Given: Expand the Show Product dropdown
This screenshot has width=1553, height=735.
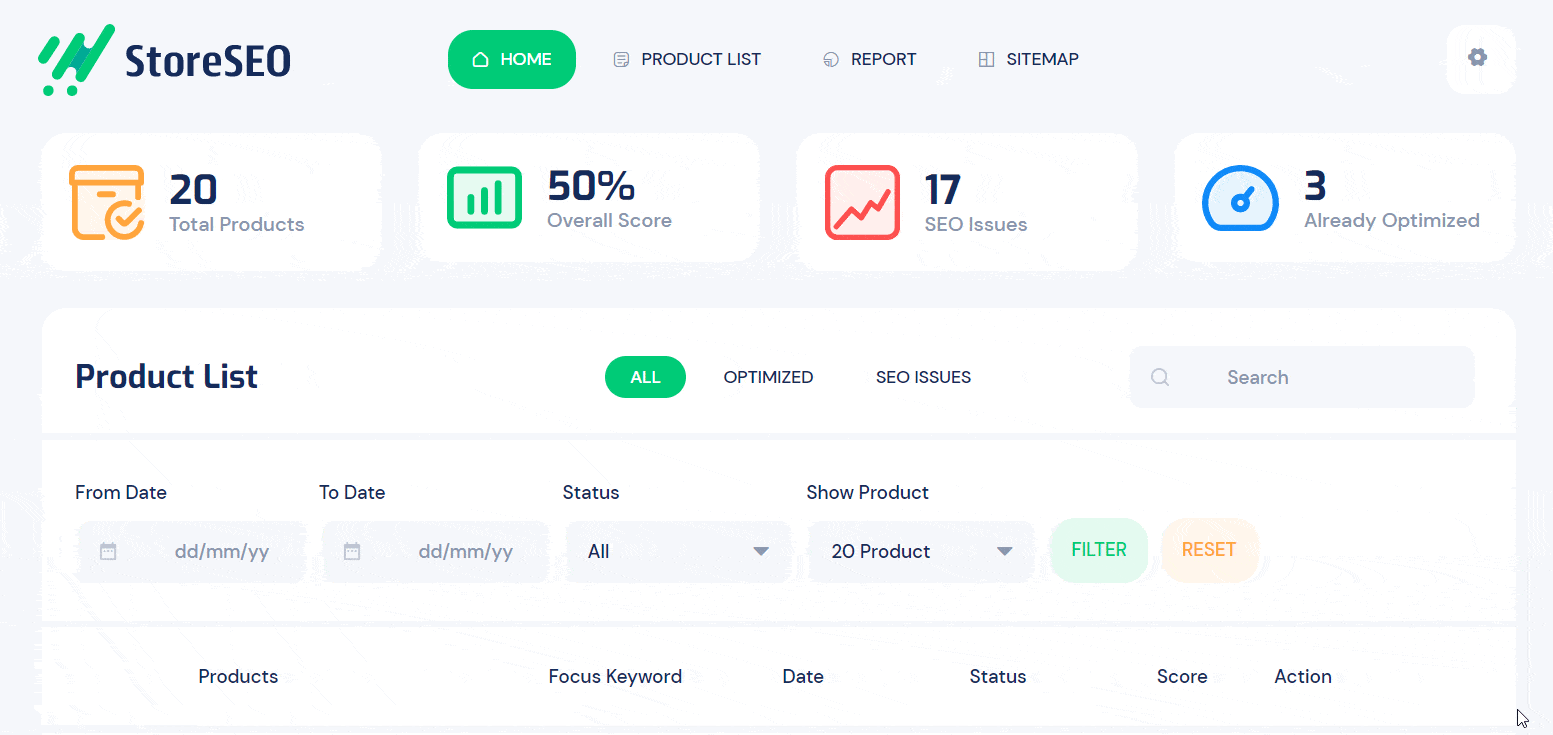Looking at the screenshot, I should tap(921, 551).
